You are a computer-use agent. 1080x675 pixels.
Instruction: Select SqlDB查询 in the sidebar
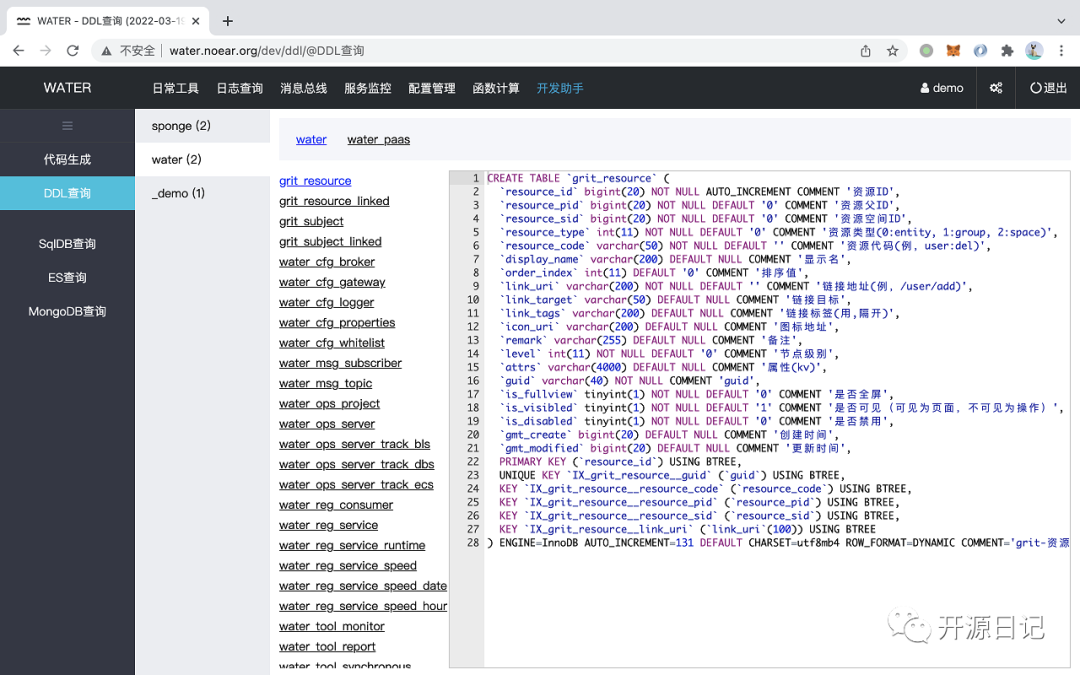pyautogui.click(x=68, y=243)
